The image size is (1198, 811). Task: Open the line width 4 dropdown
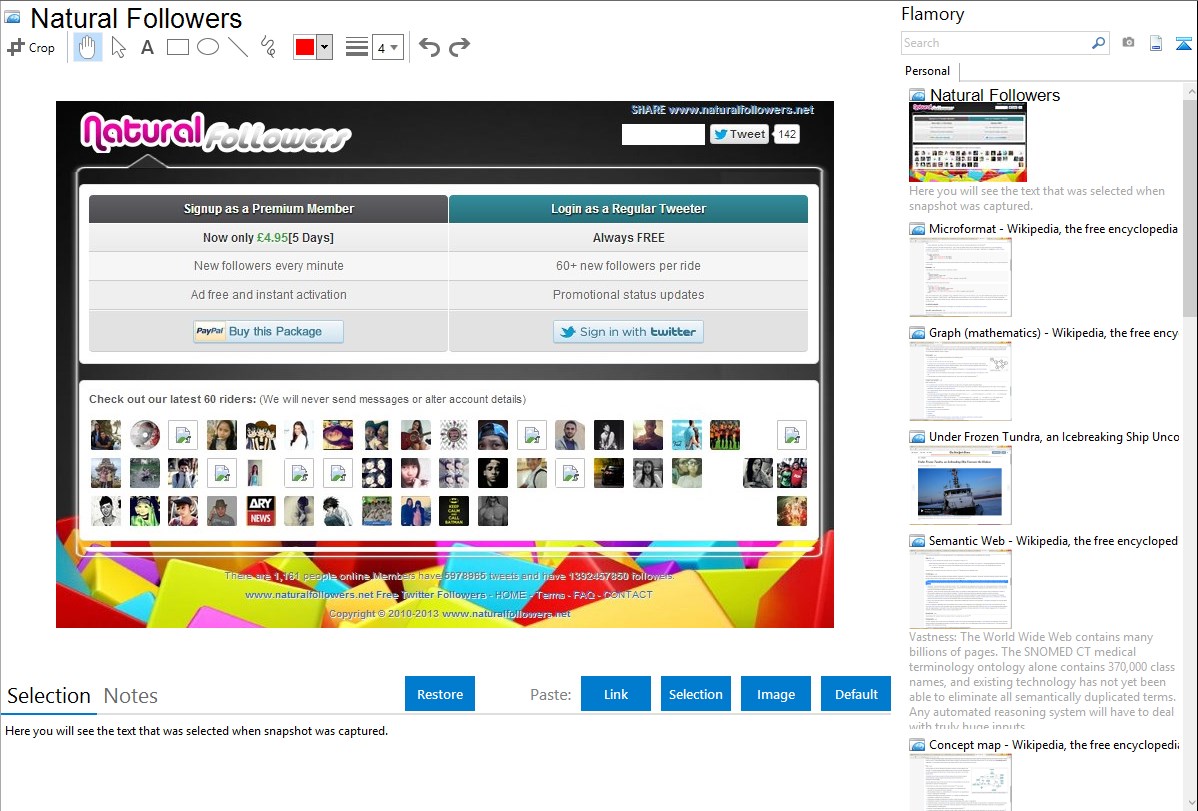click(388, 47)
